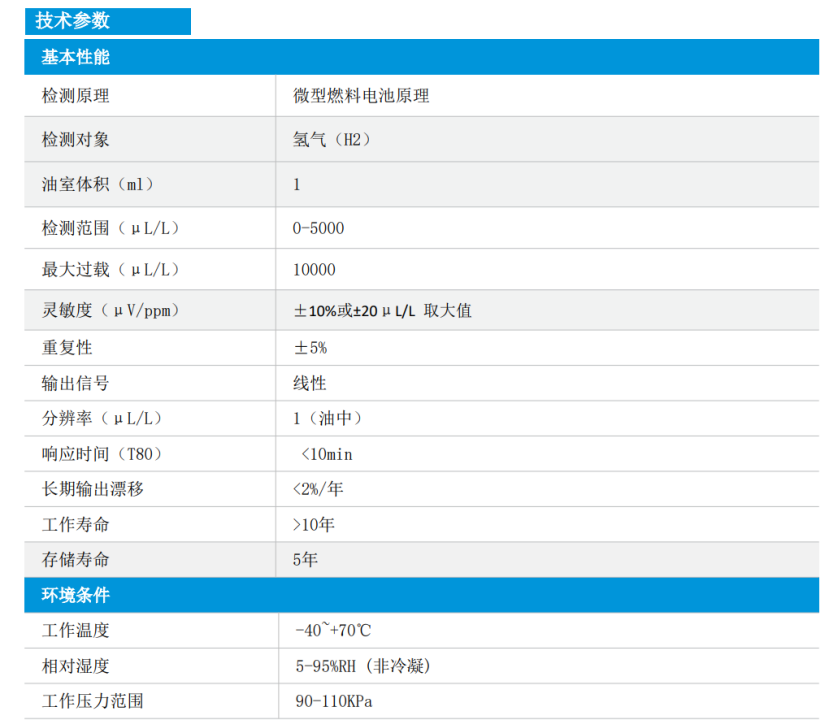Click the value -40~+70℃
Image resolution: width=830 pixels, height=721 pixels.
click(333, 630)
